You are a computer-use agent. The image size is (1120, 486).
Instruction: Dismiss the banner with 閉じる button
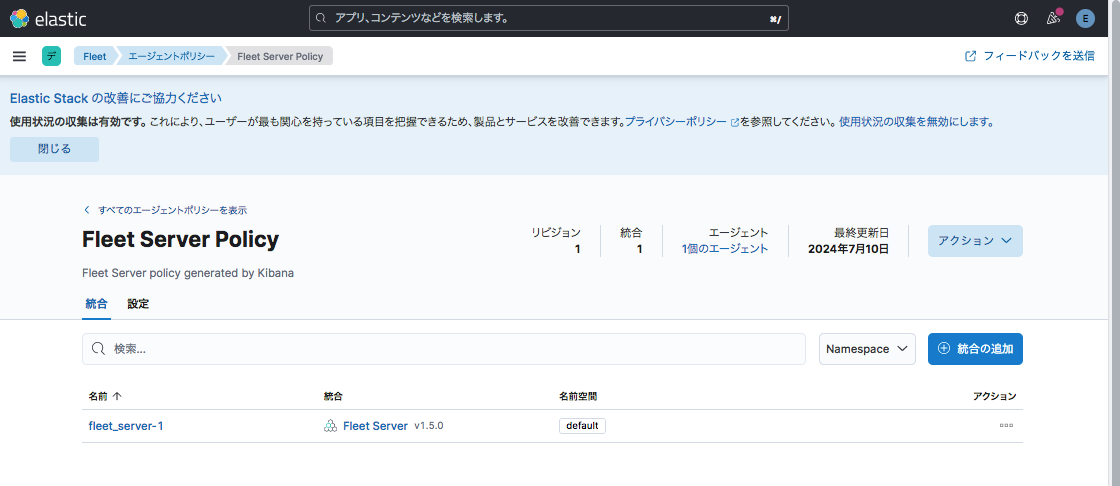pos(54,149)
